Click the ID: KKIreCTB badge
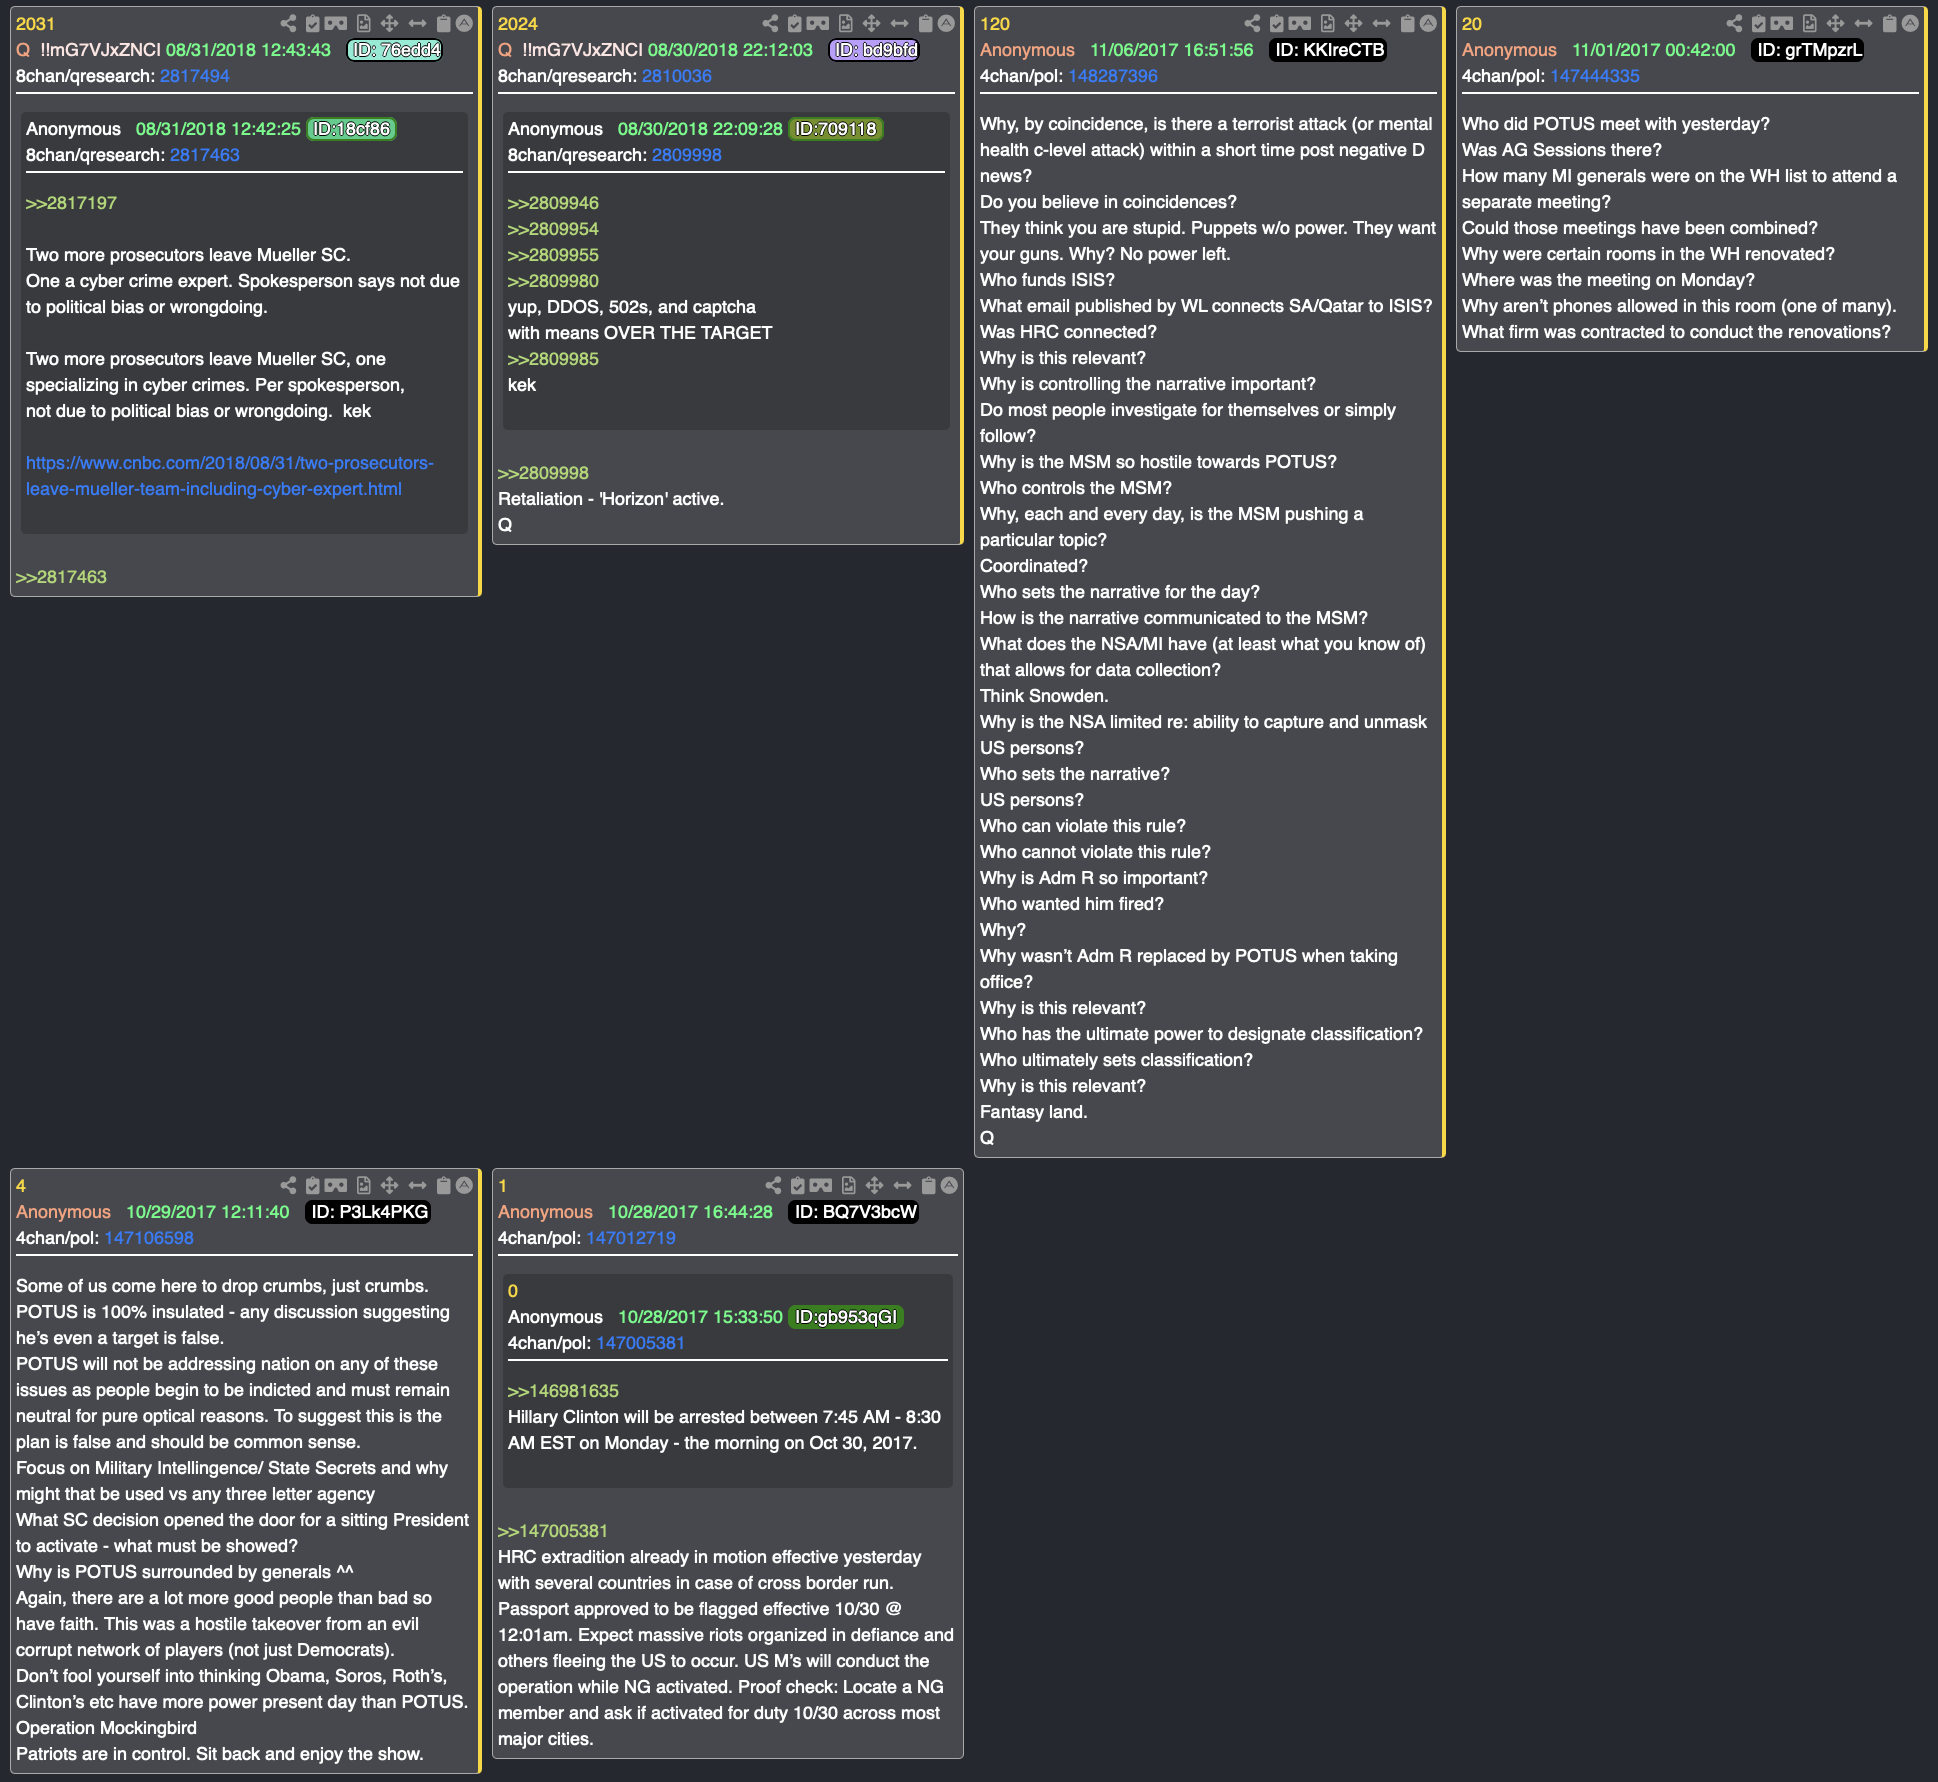1938x1782 pixels. (1328, 50)
